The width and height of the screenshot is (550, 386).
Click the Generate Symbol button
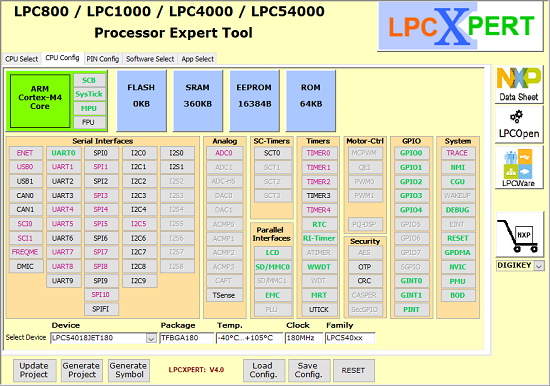129,370
